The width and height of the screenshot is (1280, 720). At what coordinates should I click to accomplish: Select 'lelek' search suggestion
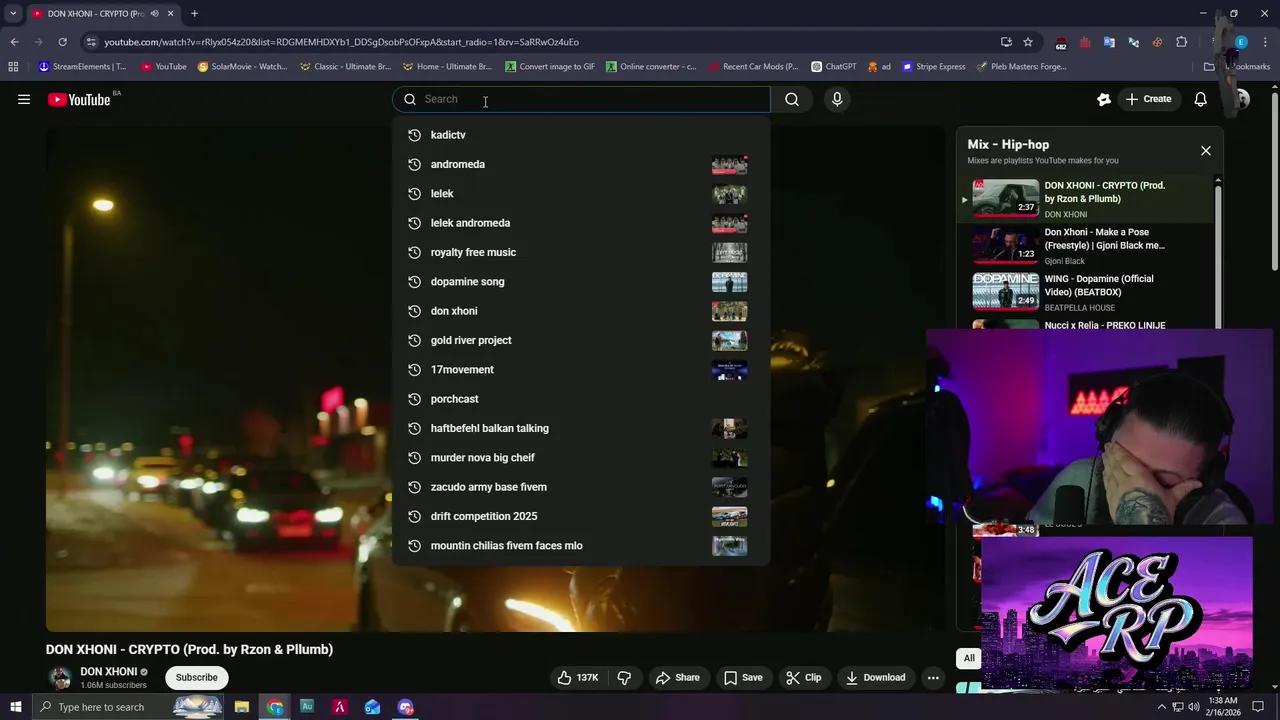581,193
